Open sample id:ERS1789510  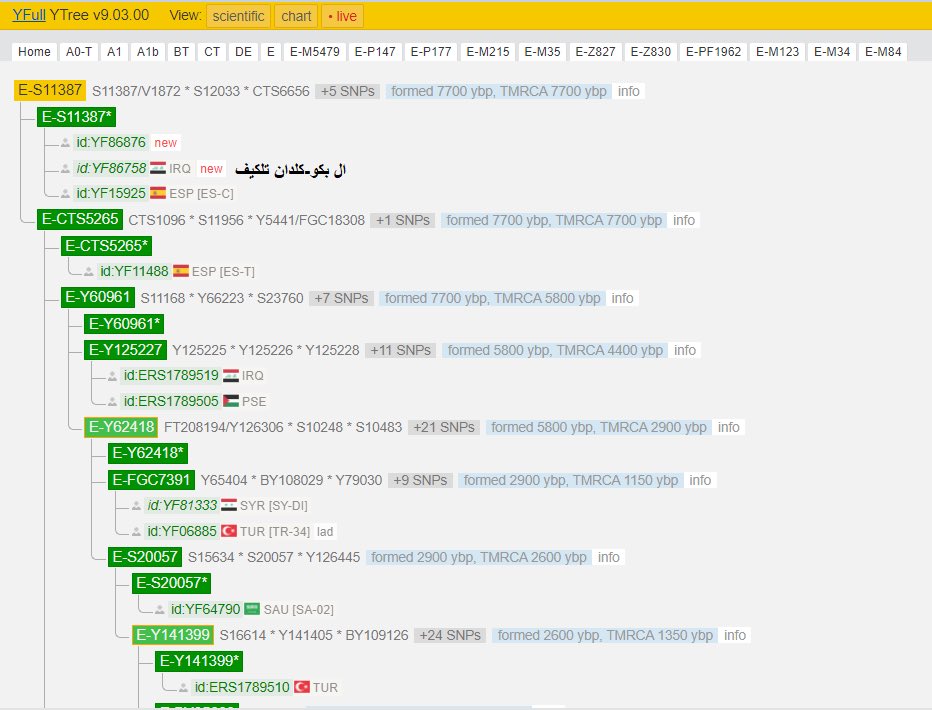click(x=242, y=687)
